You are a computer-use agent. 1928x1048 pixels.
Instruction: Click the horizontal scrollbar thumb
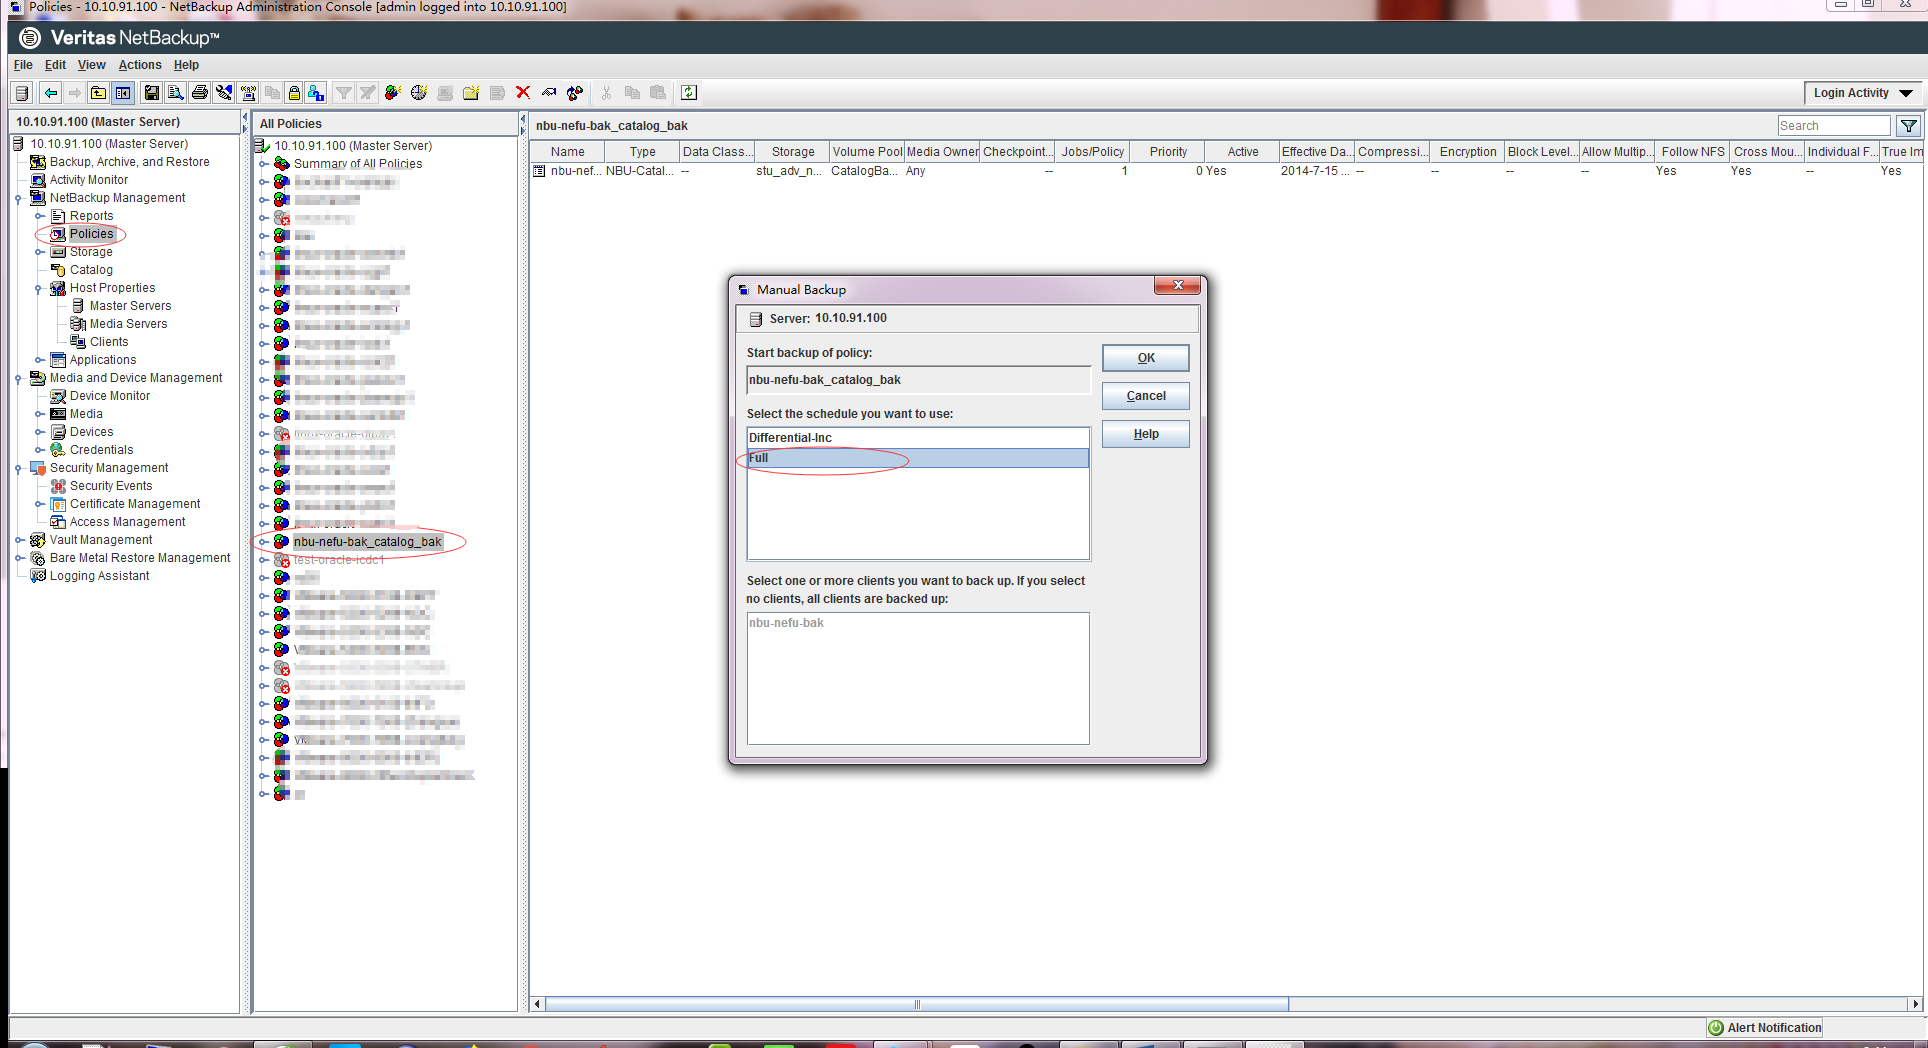[x=917, y=1004]
